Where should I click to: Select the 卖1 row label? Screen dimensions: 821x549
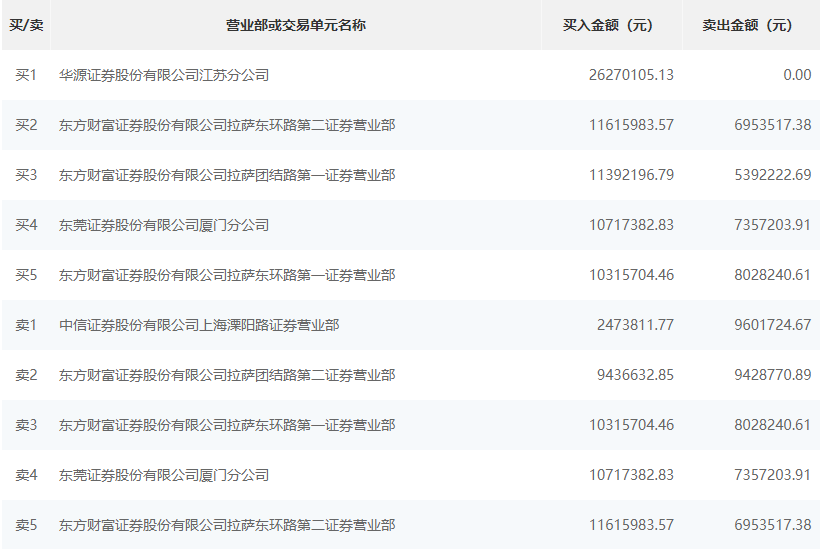point(26,325)
